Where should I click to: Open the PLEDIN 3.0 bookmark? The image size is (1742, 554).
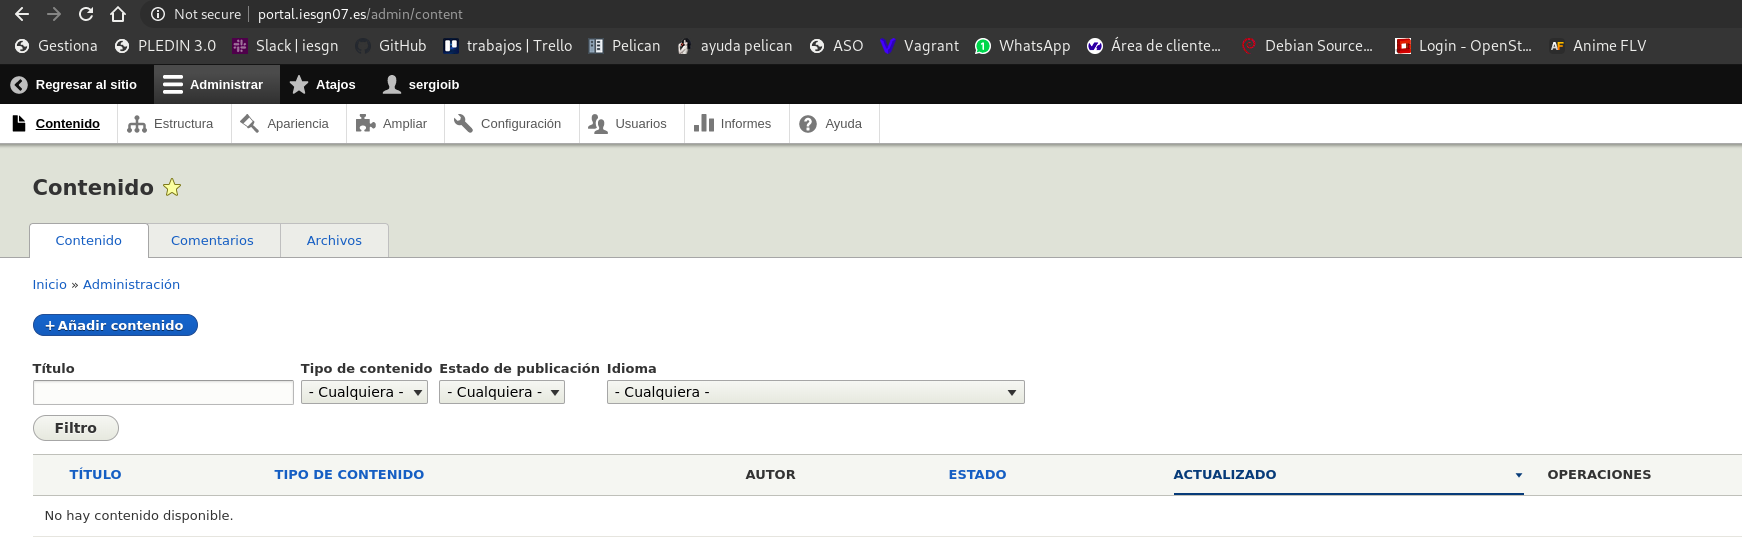(x=165, y=46)
